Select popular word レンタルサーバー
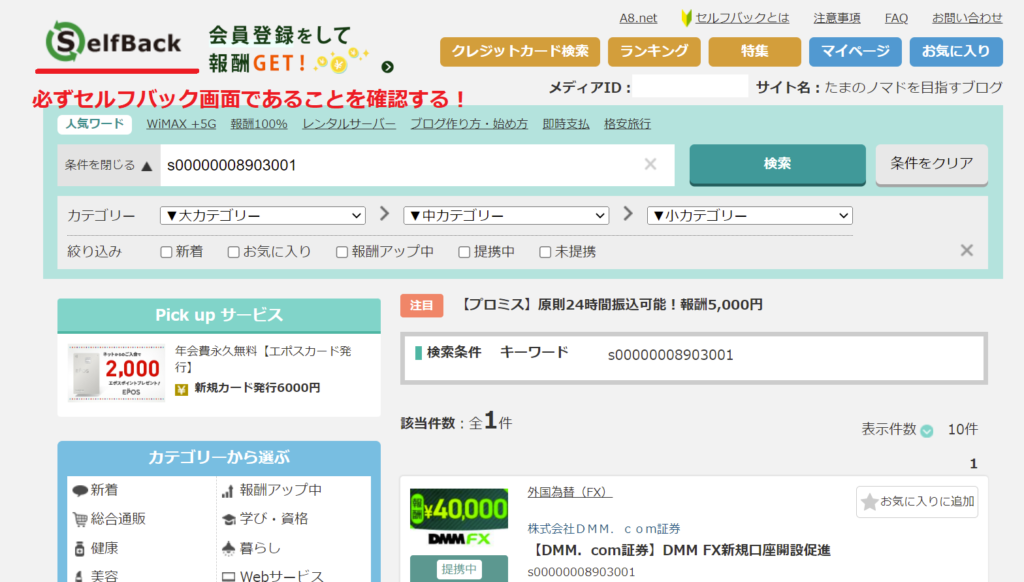This screenshot has height=582, width=1024. pos(349,124)
